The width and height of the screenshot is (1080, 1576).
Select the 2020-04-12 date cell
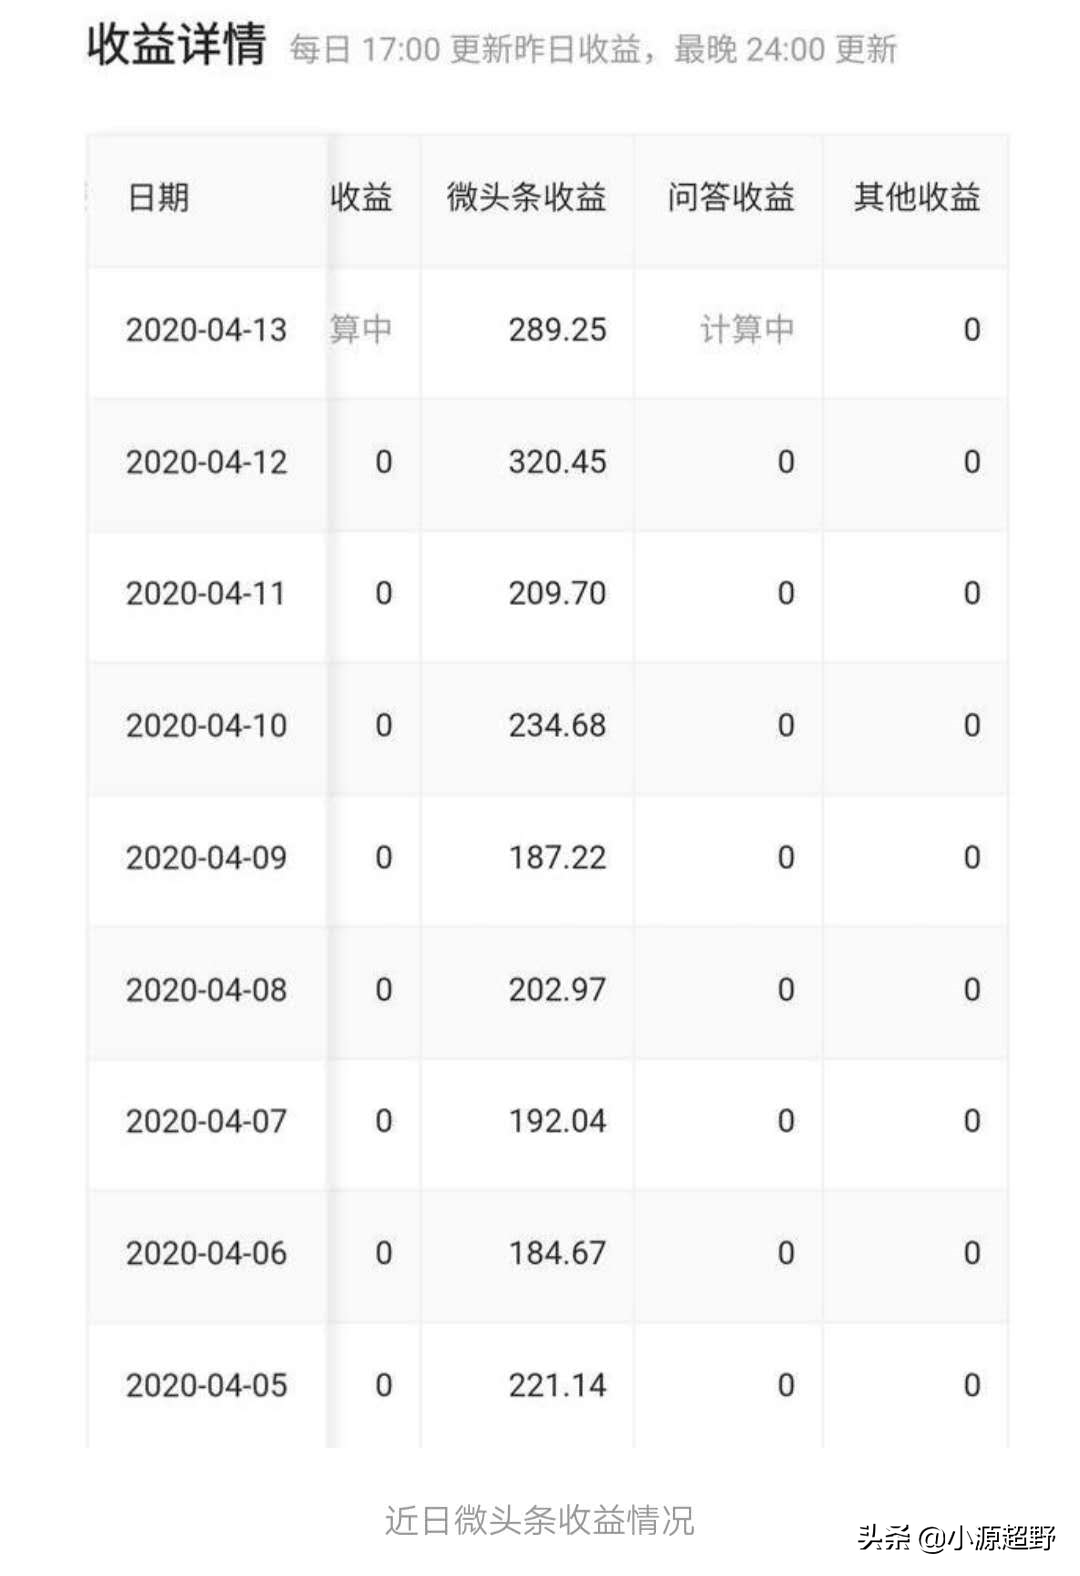206,462
